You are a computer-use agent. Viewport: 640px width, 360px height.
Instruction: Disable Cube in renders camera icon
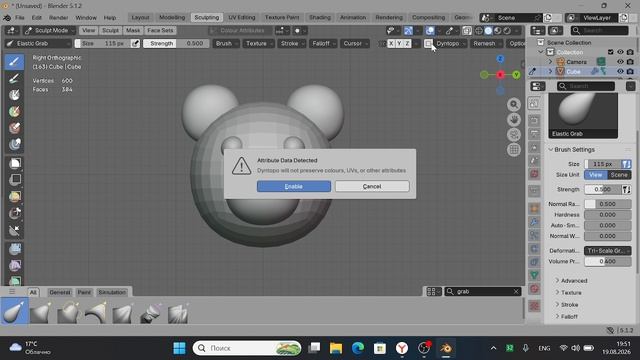(630, 71)
